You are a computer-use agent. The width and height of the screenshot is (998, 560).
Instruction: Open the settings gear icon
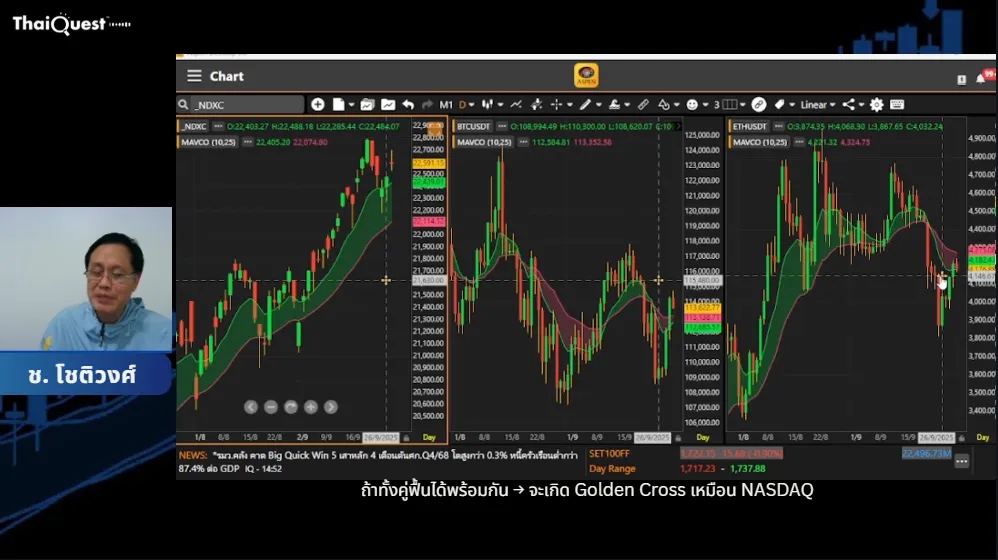[x=876, y=104]
